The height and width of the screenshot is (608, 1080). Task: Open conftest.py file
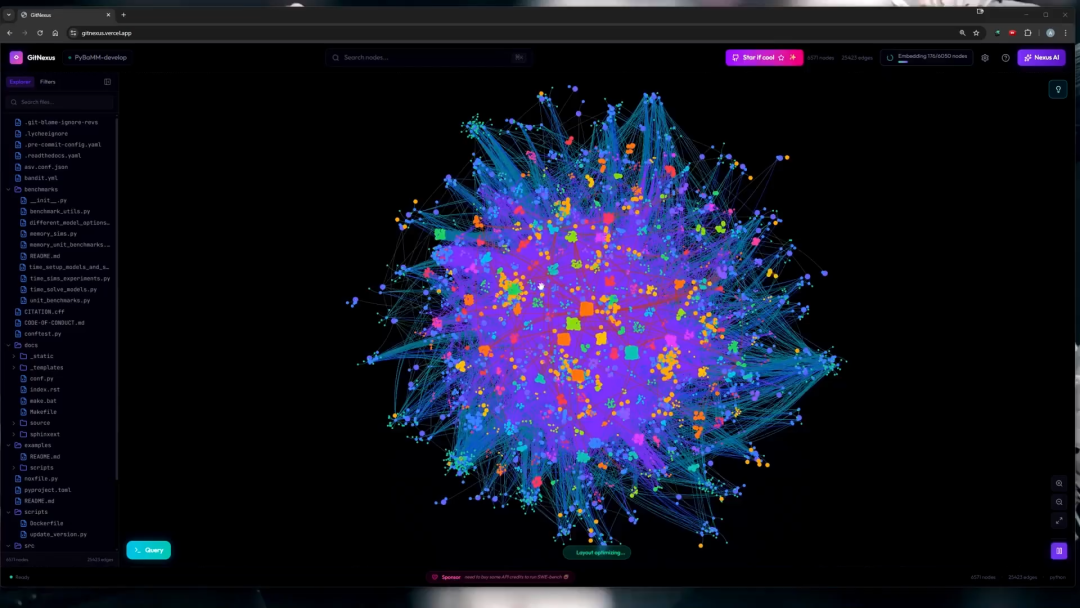pos(42,334)
